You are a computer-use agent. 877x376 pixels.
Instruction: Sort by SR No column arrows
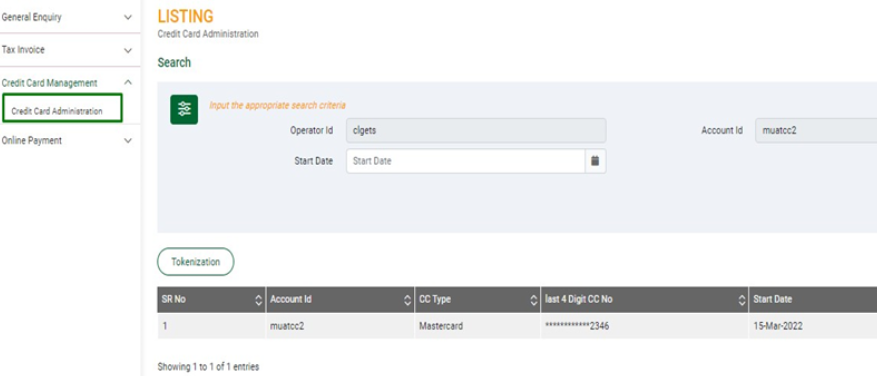[x=258, y=300]
